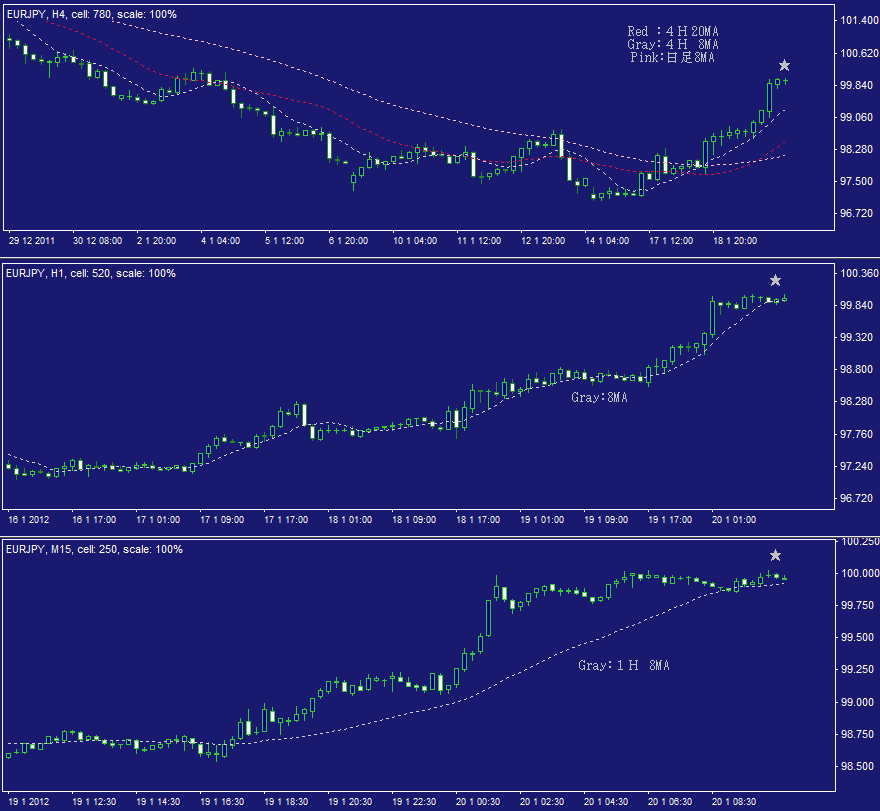Click price label 97.760 on H1 axis
Image resolution: width=880 pixels, height=811 pixels.
click(x=857, y=434)
